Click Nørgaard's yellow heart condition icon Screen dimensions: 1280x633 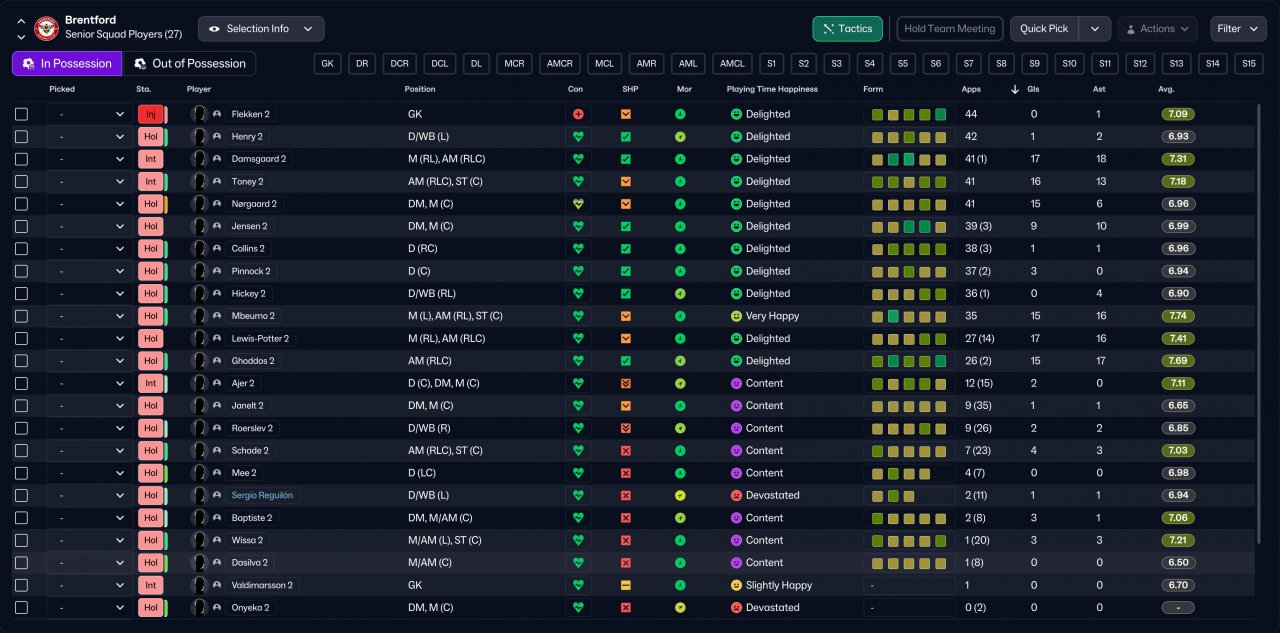(577, 204)
